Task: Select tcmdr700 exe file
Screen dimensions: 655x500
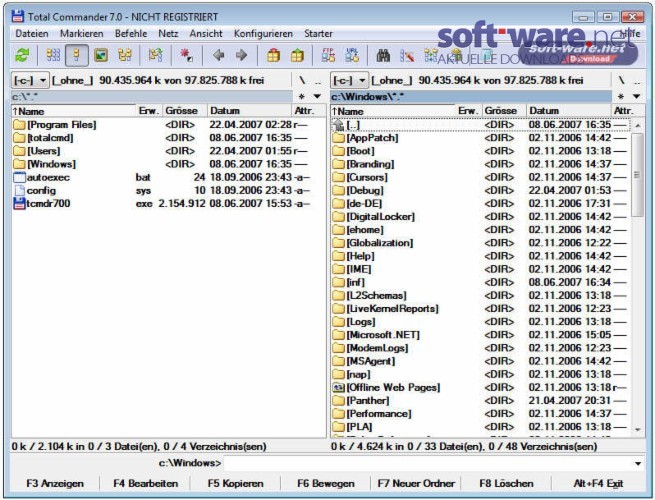Action: coord(169,203)
